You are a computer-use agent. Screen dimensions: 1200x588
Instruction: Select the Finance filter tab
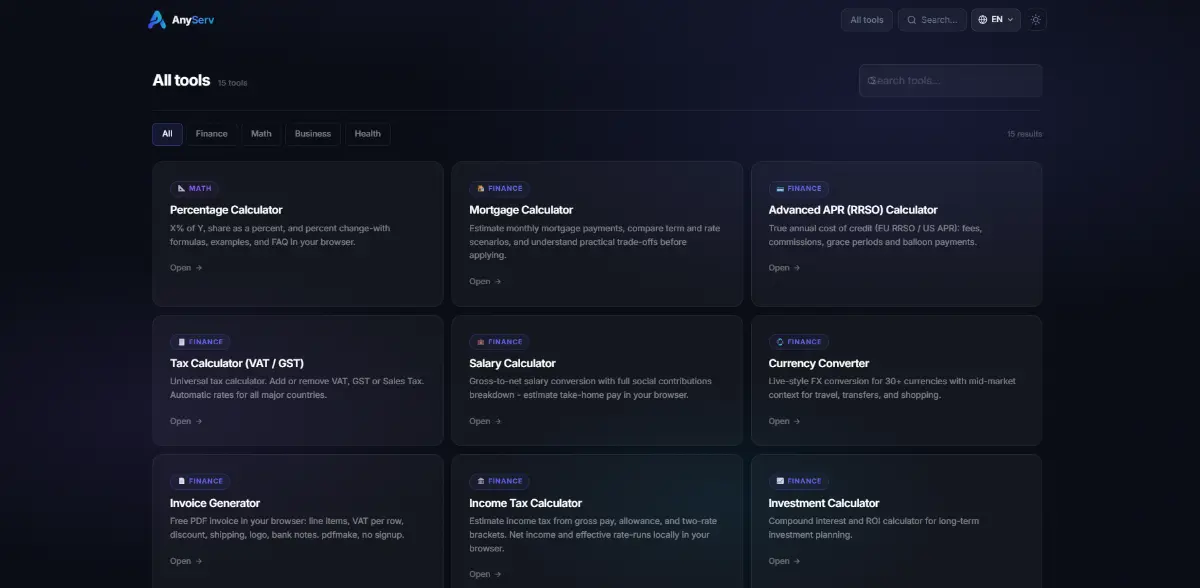[212, 134]
